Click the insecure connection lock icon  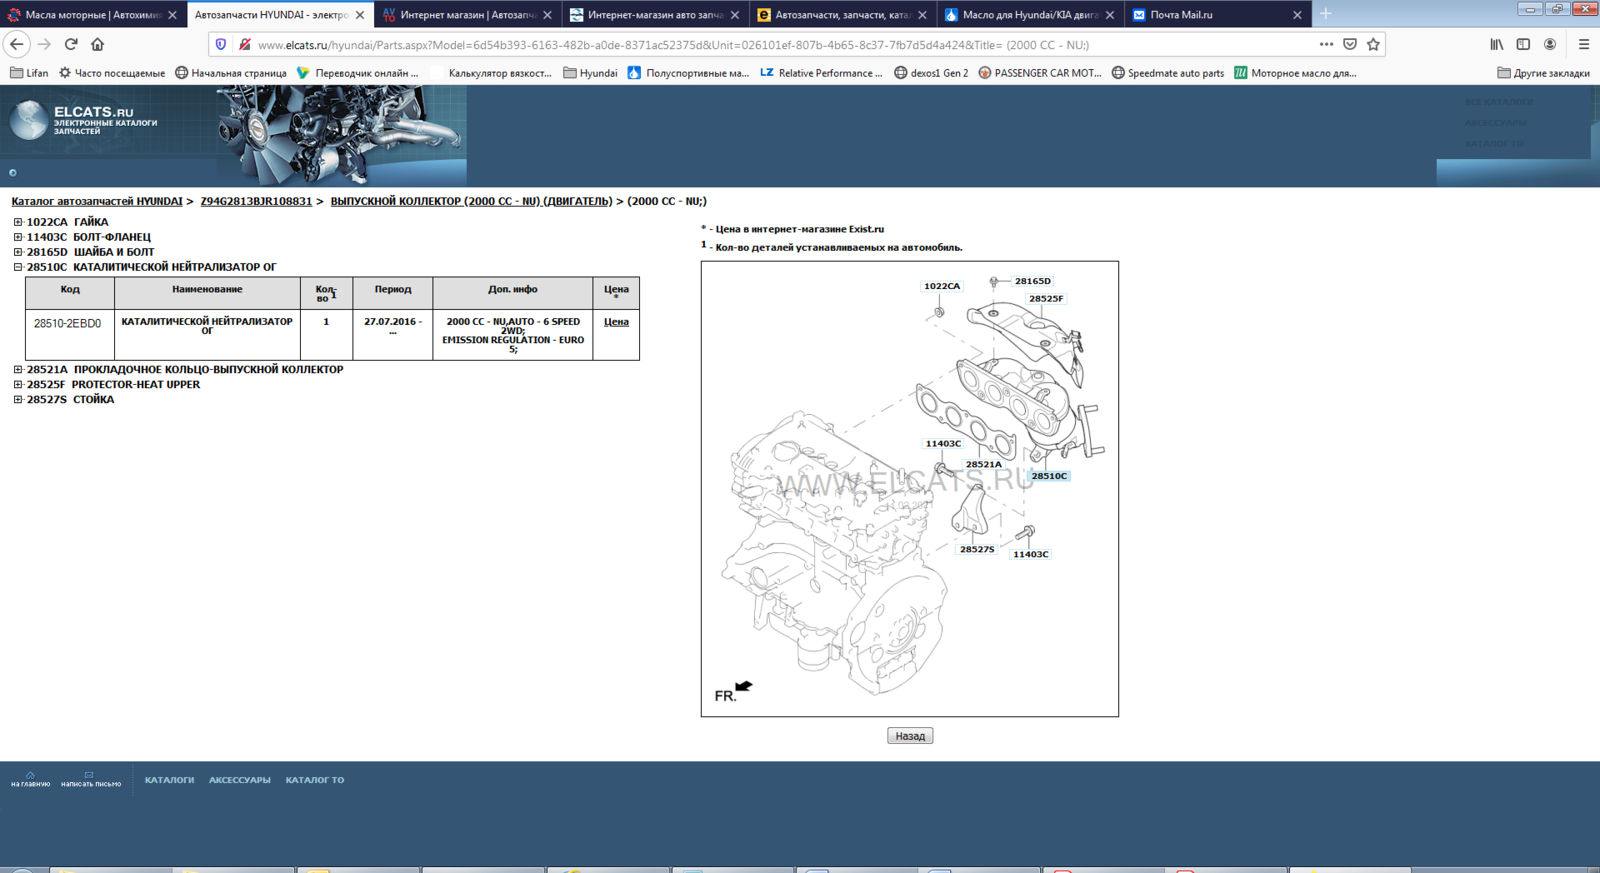(244, 44)
